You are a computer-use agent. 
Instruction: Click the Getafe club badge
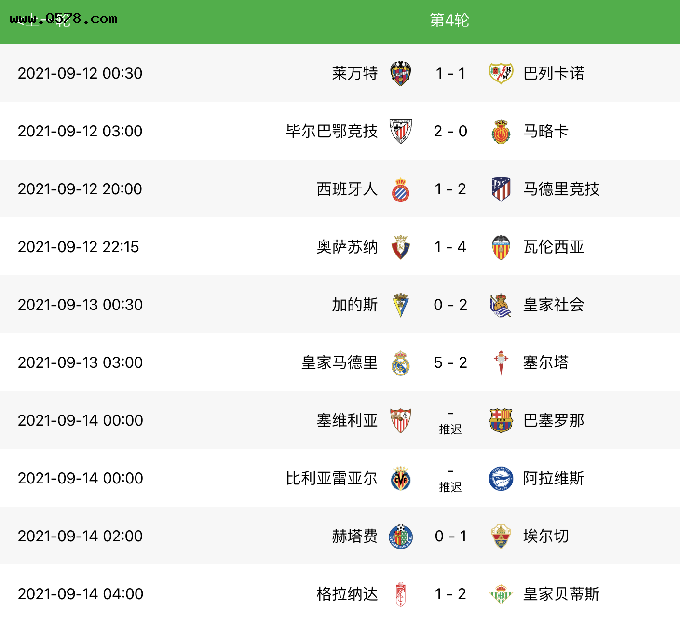tap(401, 536)
